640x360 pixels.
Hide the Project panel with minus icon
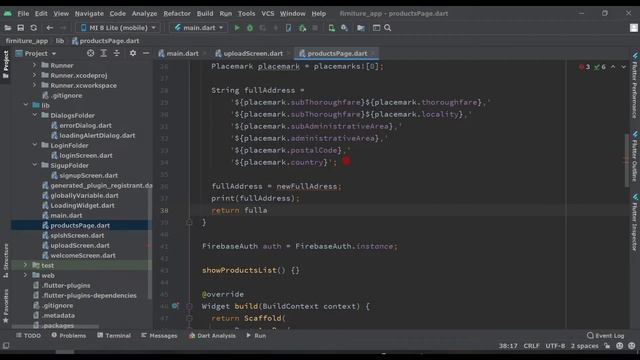146,53
